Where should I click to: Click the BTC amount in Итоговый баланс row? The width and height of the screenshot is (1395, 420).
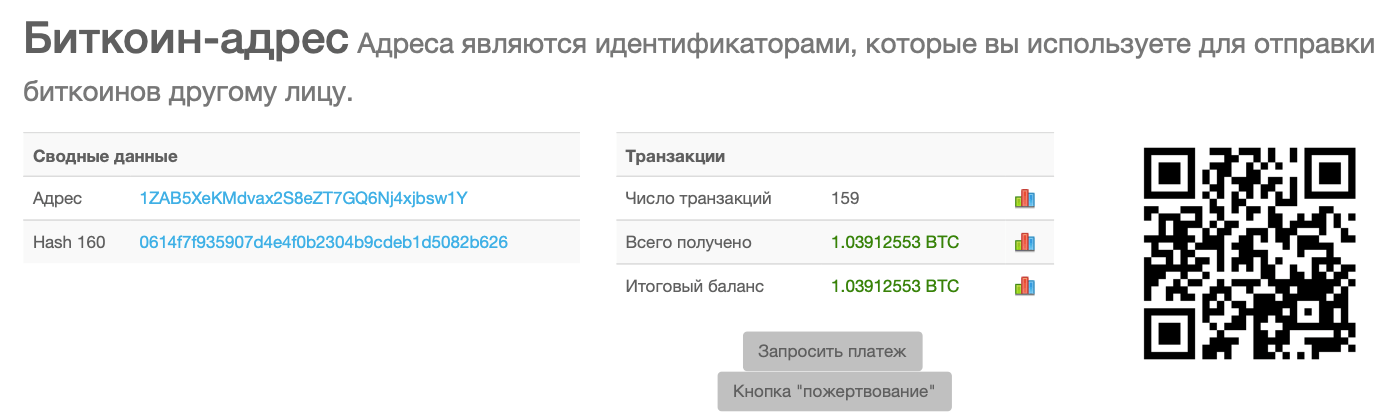894,287
